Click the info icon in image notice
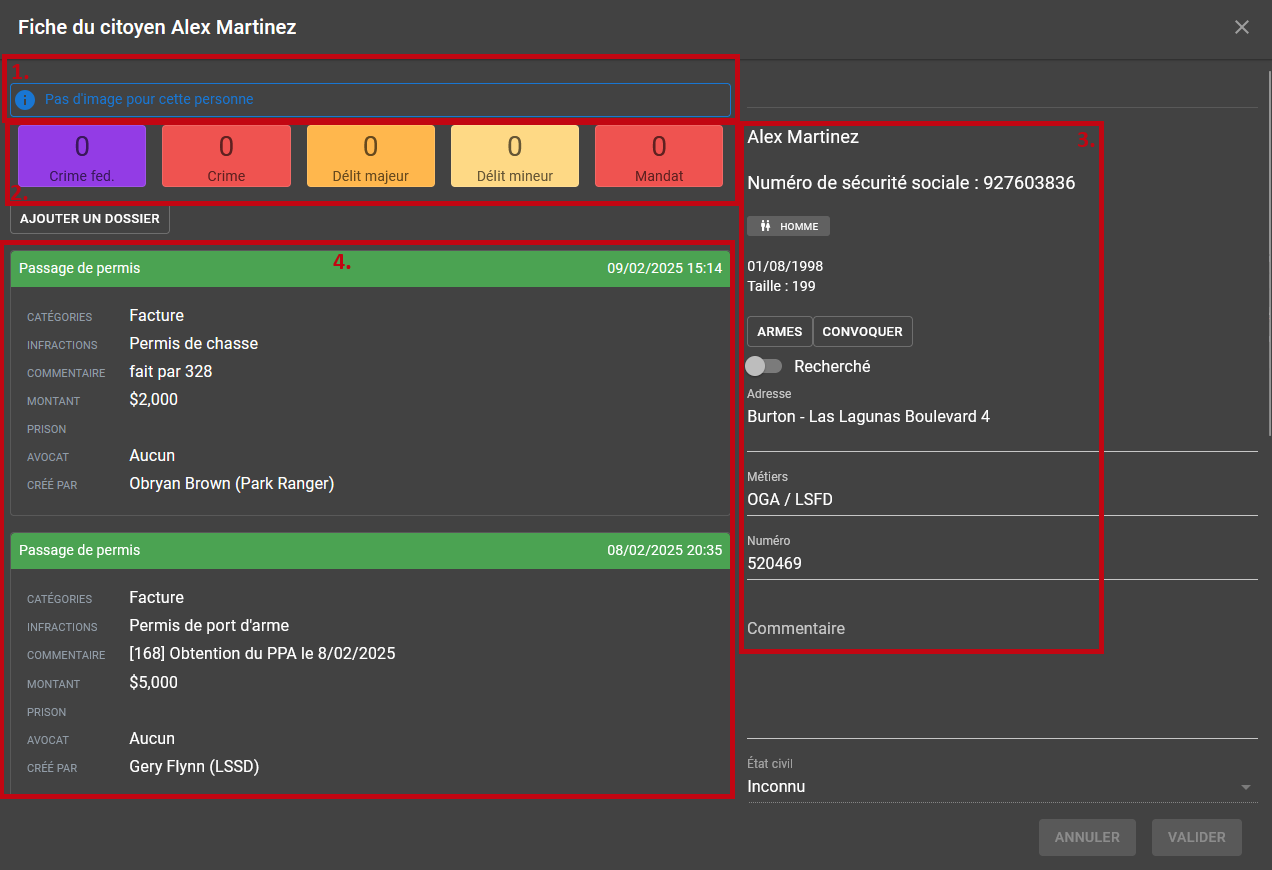Viewport: 1272px width, 870px height. pos(25,100)
